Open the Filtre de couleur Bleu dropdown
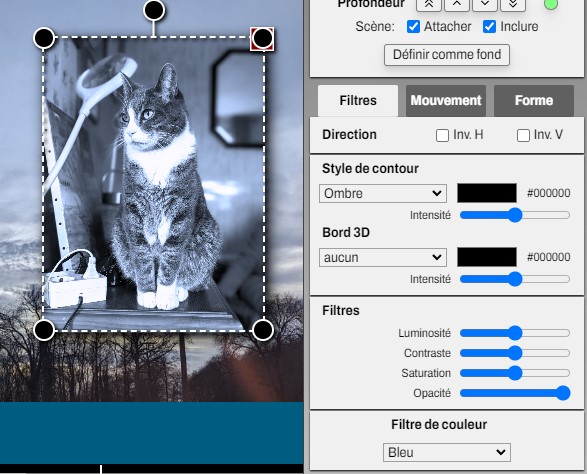Screen dimensions: 587x474 [x=447, y=452]
